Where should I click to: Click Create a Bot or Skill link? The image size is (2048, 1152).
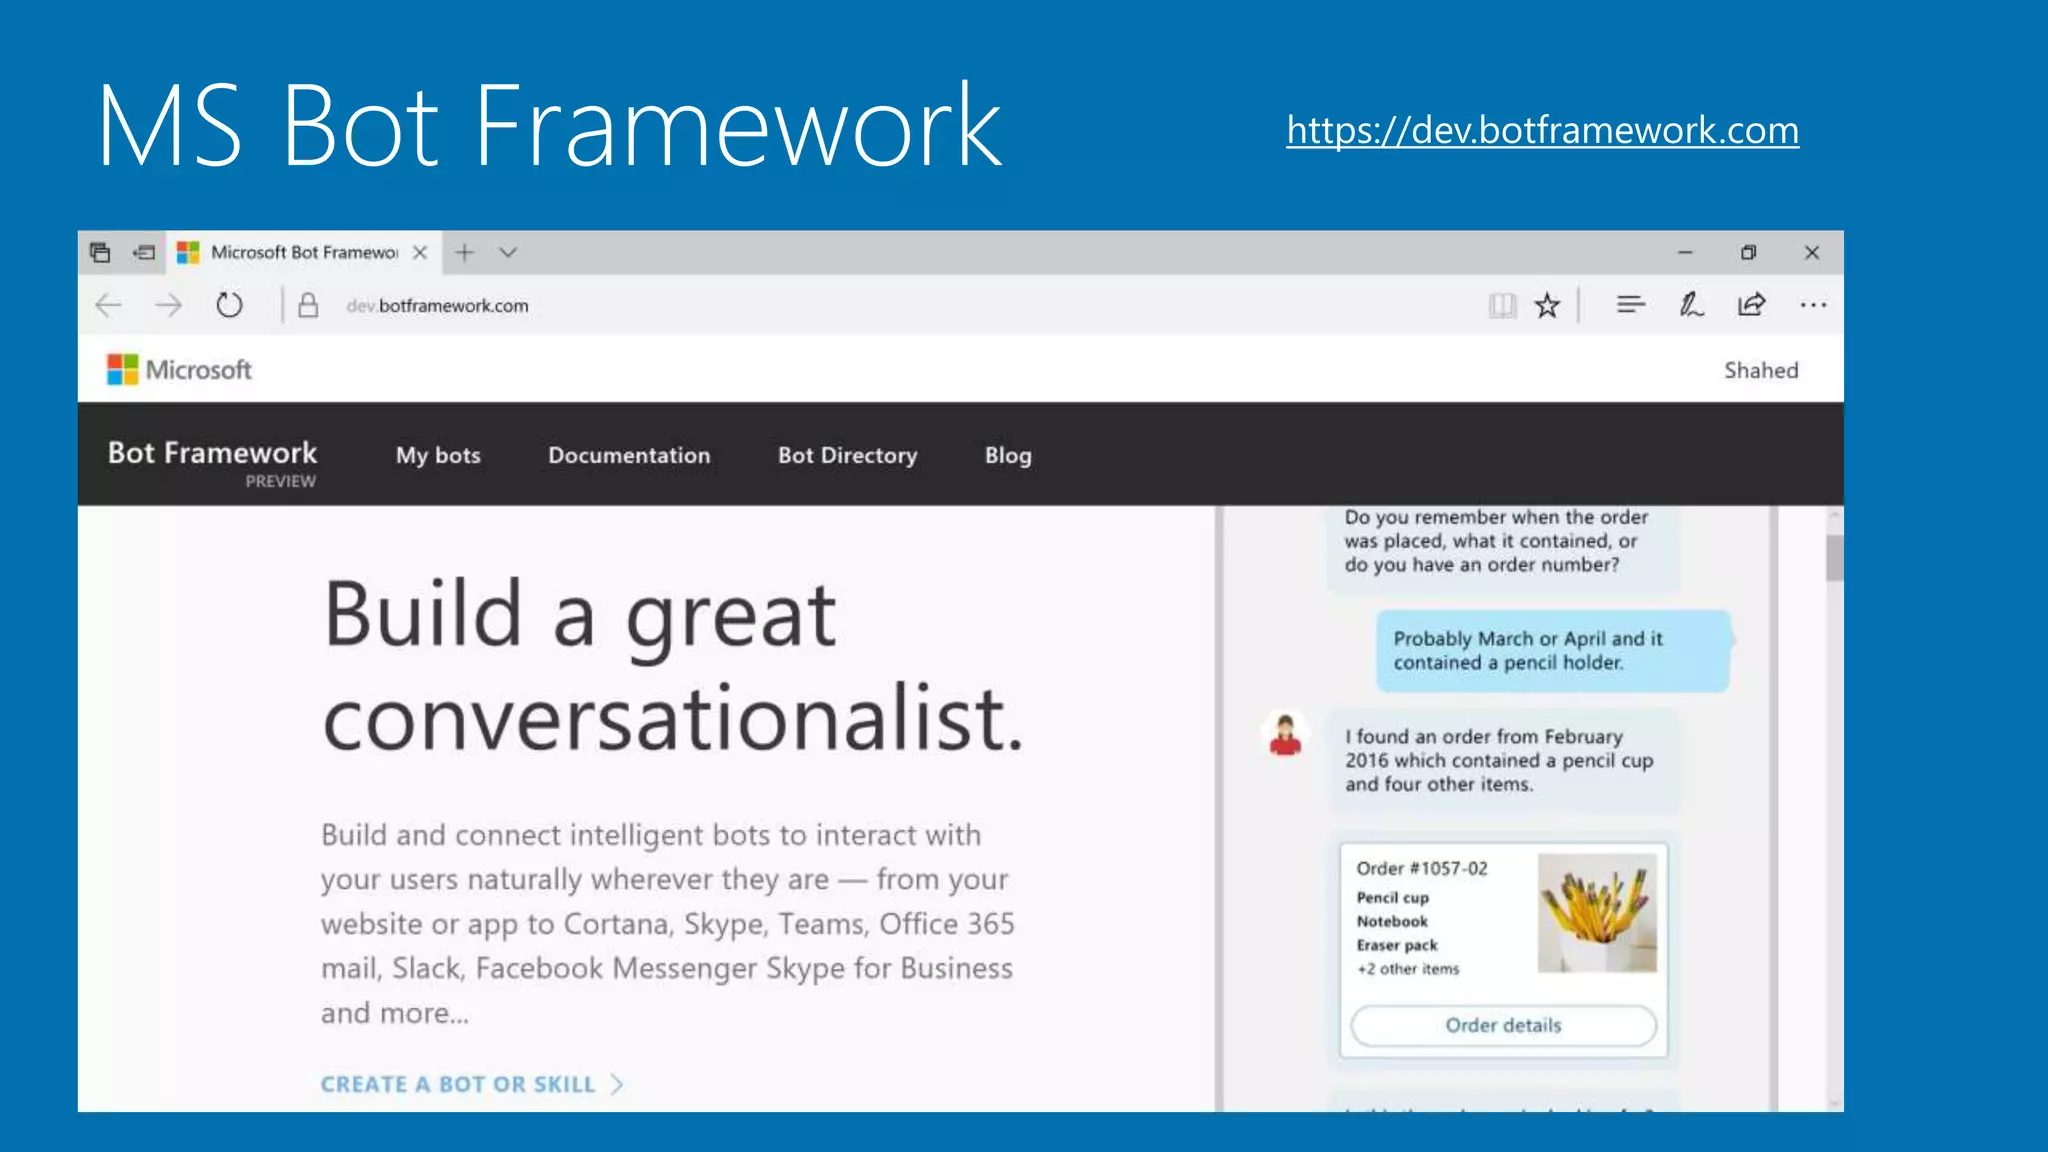click(471, 1084)
